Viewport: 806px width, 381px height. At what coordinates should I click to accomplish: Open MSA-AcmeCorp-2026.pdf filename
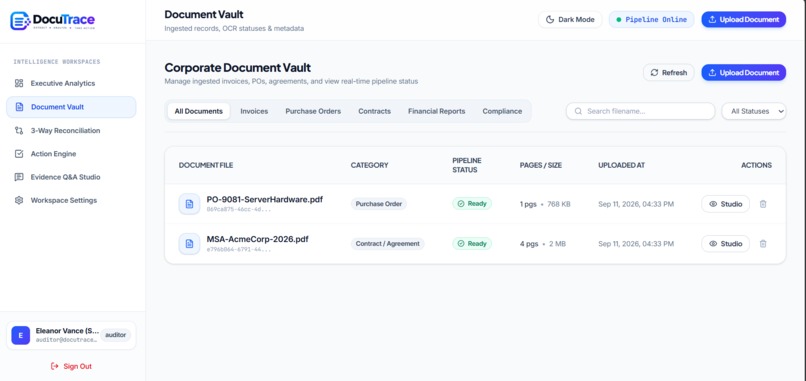point(258,239)
